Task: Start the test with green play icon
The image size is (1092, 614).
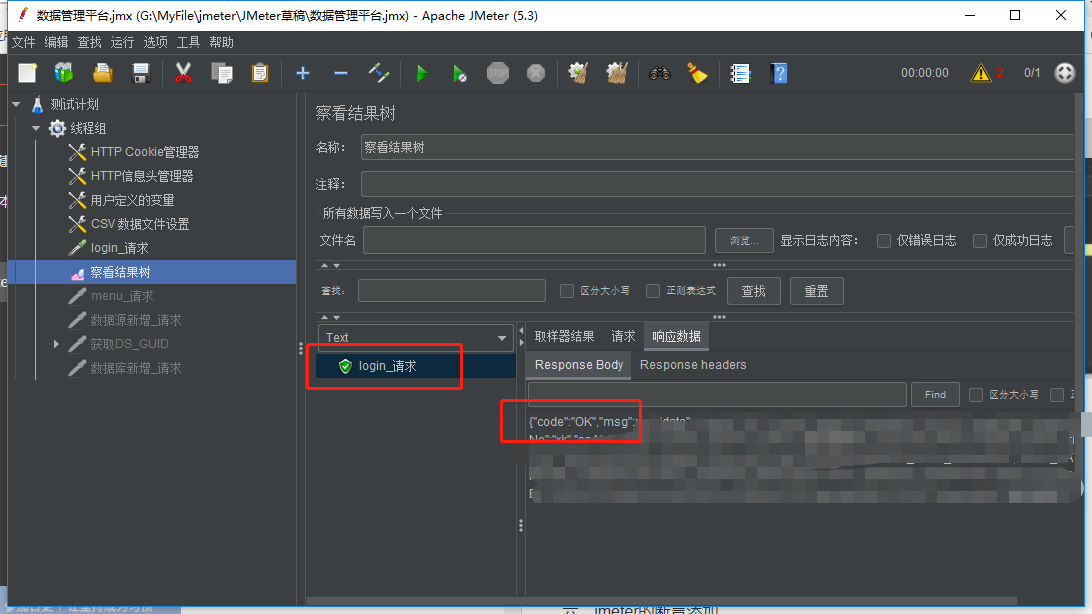Action: pos(421,73)
